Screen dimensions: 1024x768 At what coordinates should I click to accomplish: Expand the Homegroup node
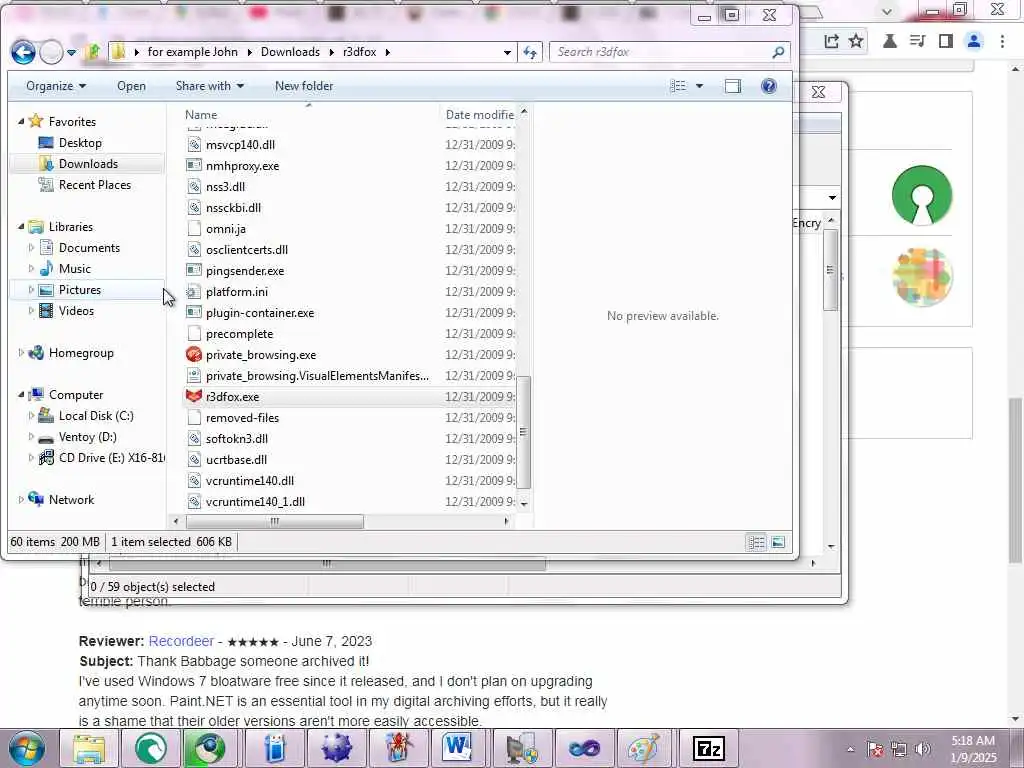point(21,353)
